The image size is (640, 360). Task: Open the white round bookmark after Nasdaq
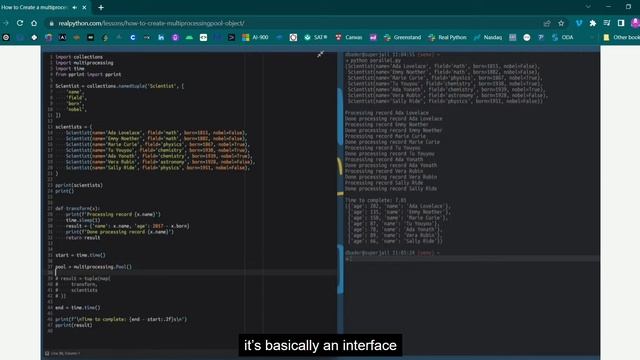pyautogui.click(x=527, y=37)
